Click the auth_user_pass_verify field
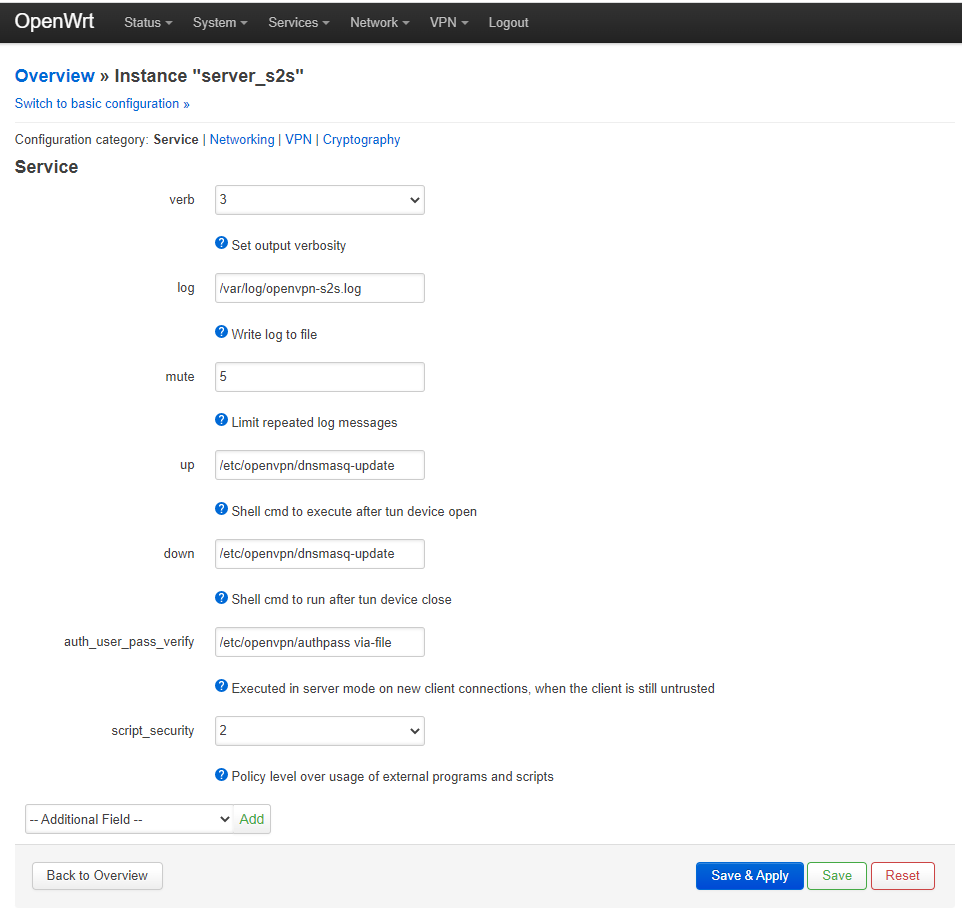Screen dimensions: 962x918 pos(320,642)
